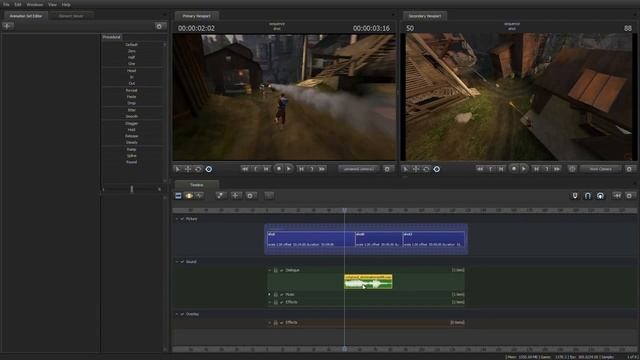
Task: Select the yellow dialogue audio clip
Action: tap(368, 282)
